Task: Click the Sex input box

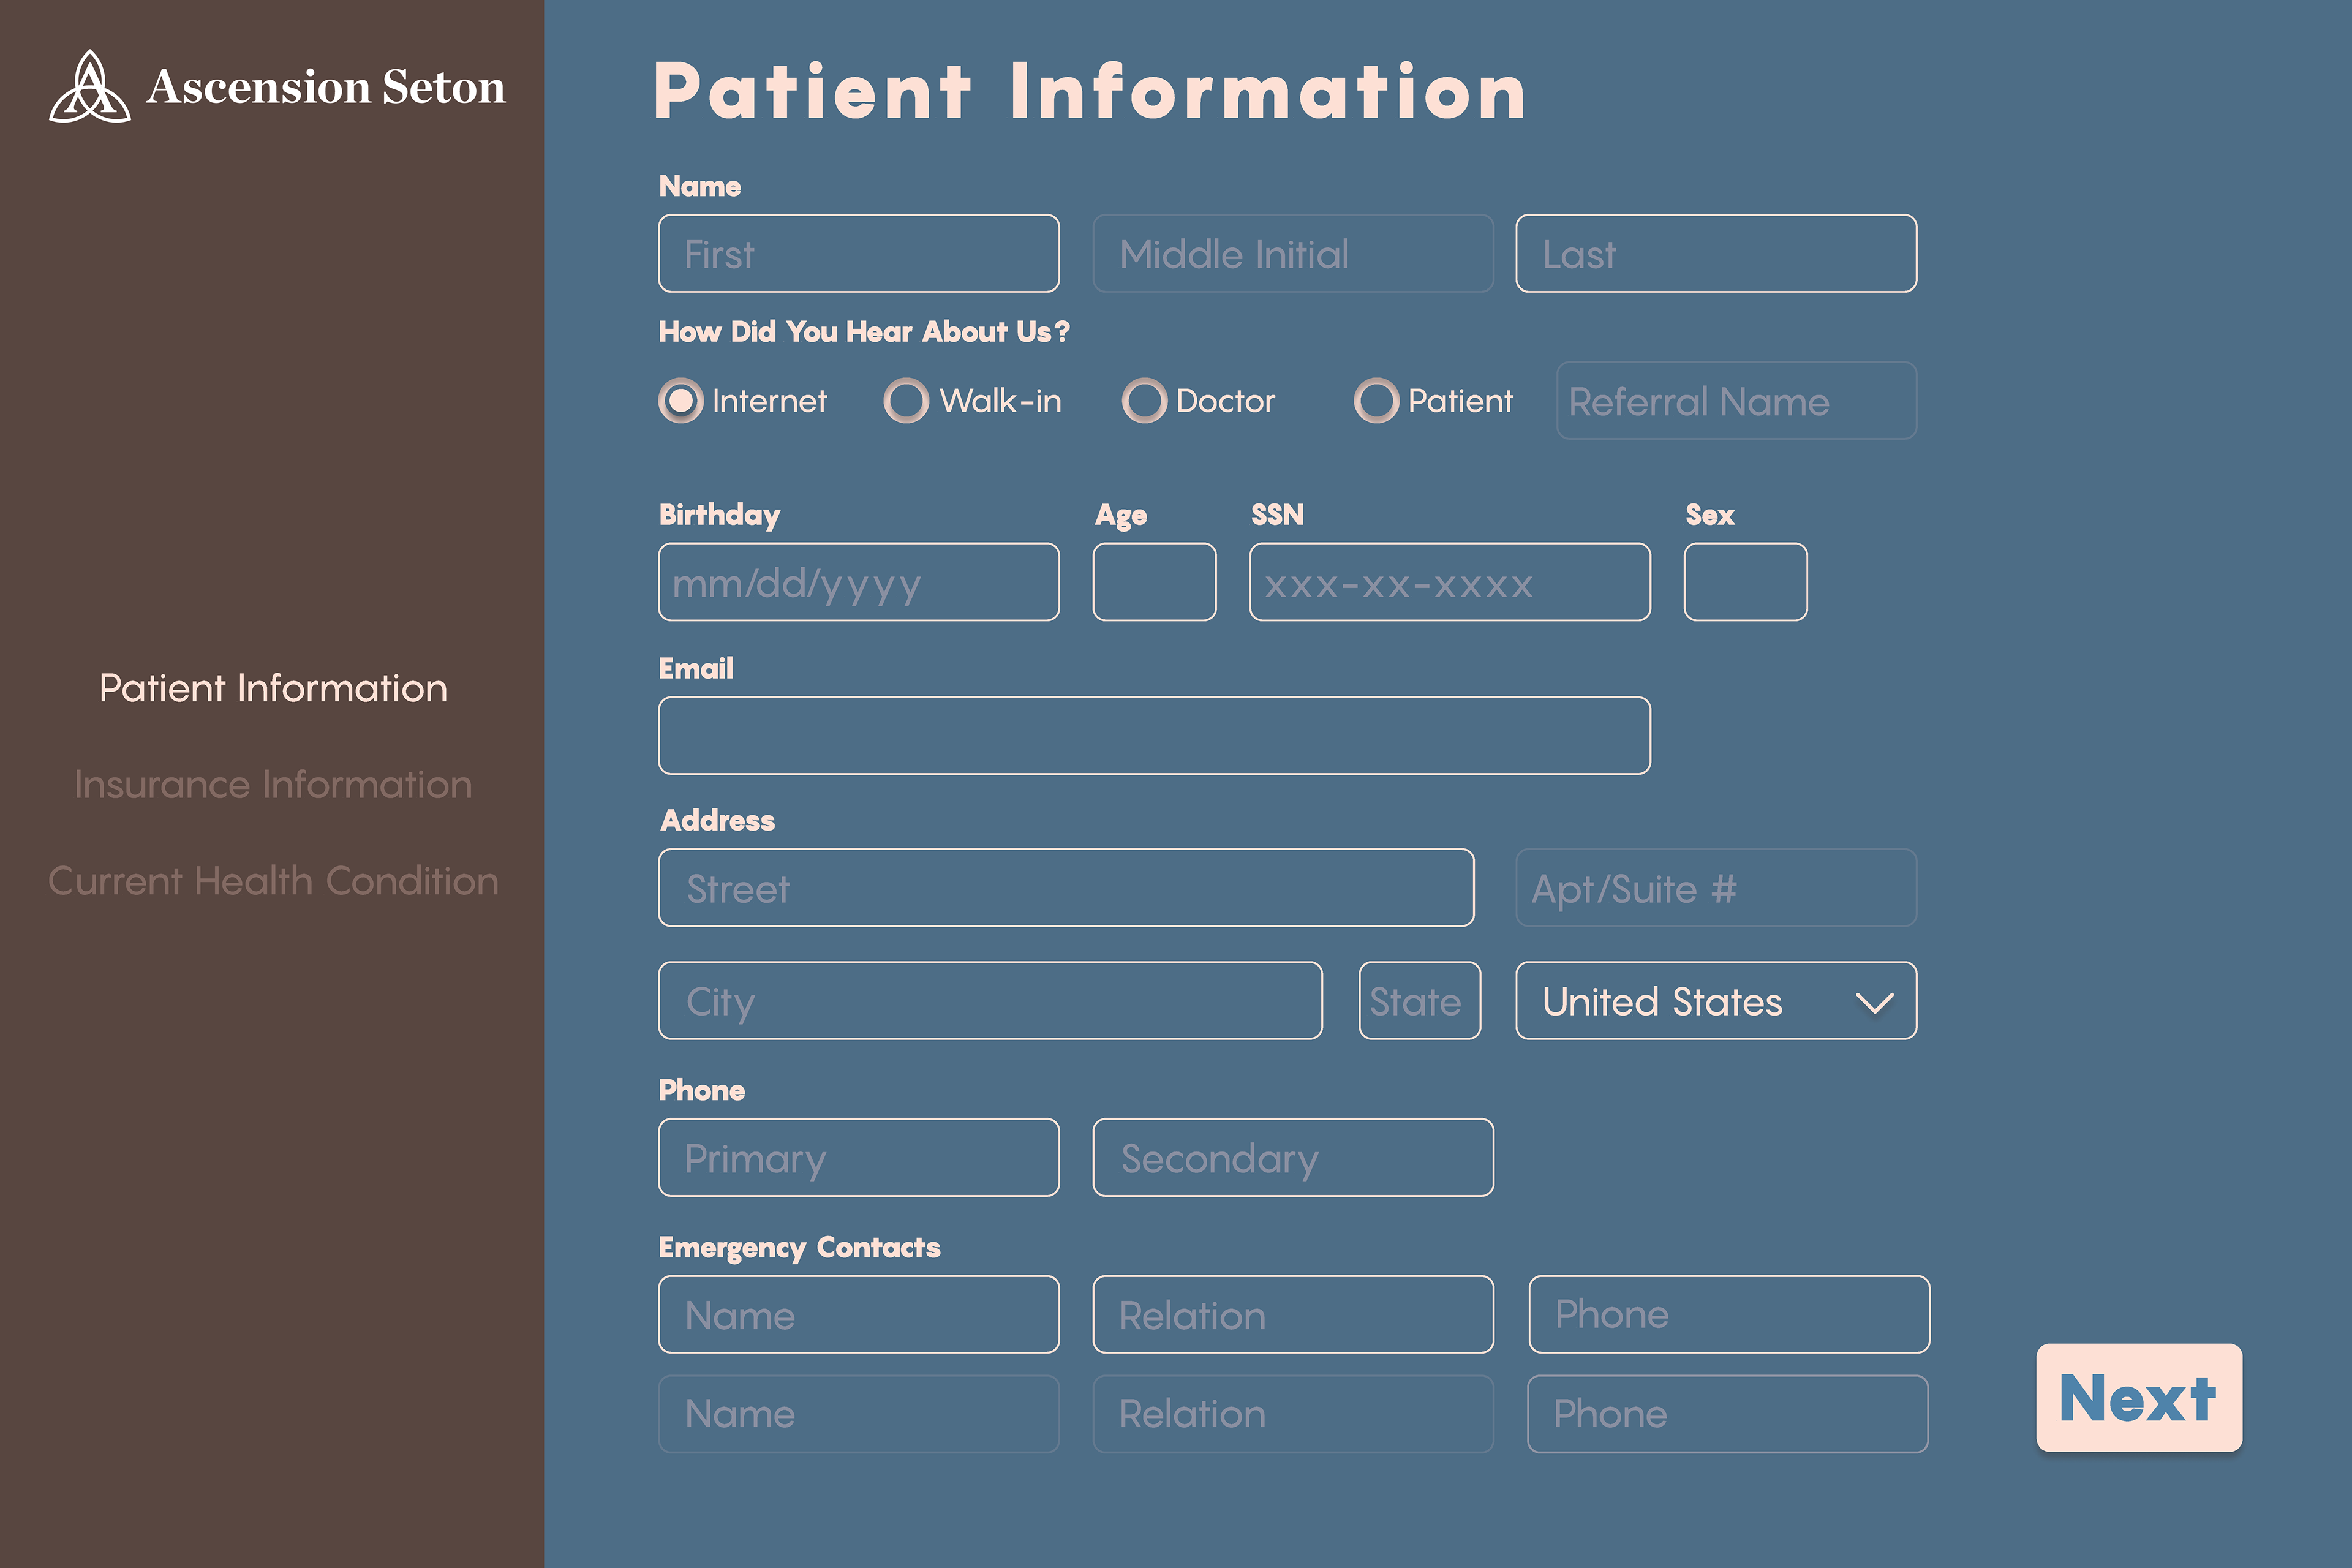Action: pyautogui.click(x=1746, y=582)
